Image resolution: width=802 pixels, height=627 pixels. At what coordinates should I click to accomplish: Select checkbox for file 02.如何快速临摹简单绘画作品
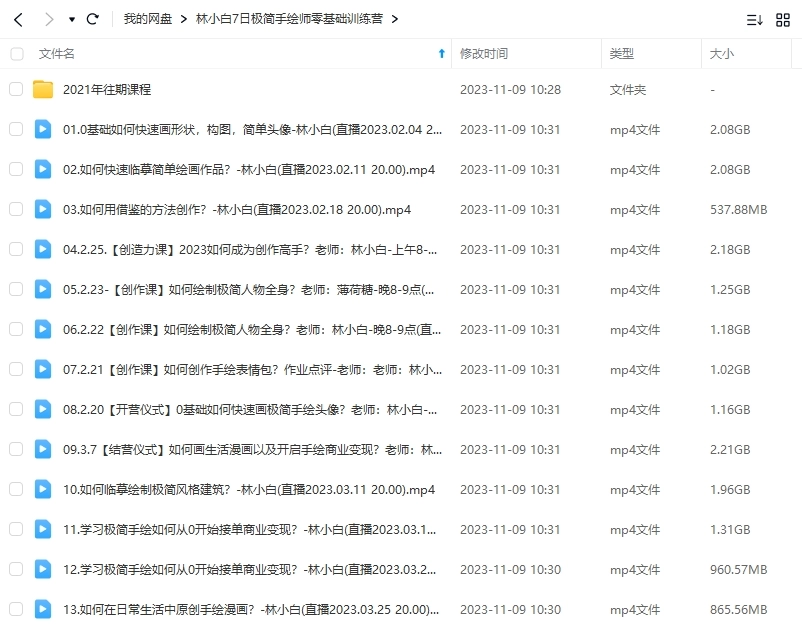[16, 169]
